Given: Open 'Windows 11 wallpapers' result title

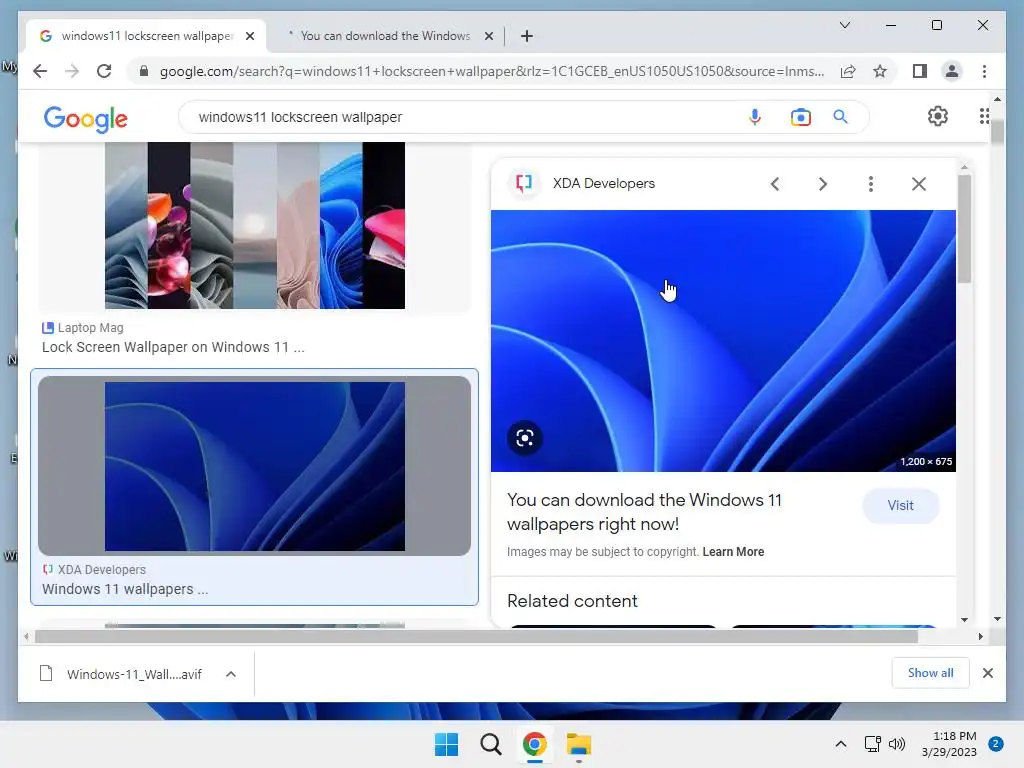Looking at the screenshot, I should click(x=125, y=589).
